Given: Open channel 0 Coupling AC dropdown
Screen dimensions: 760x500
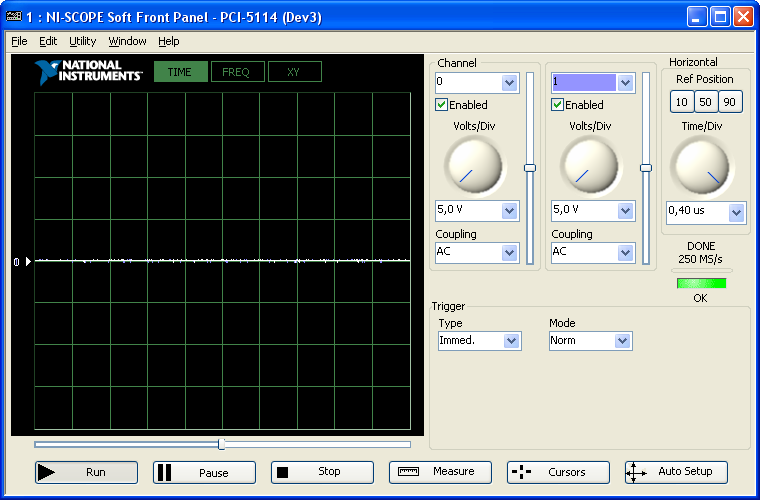Looking at the screenshot, I should (x=509, y=252).
